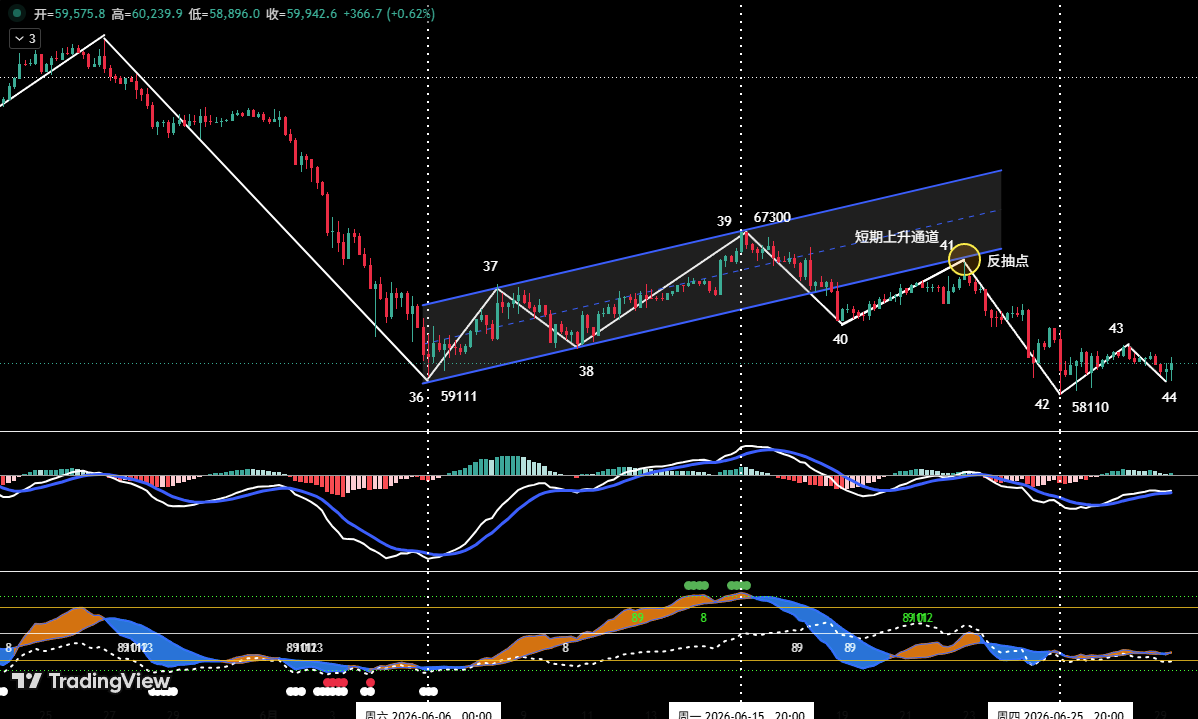Click the 67300 price label near peak

772,218
